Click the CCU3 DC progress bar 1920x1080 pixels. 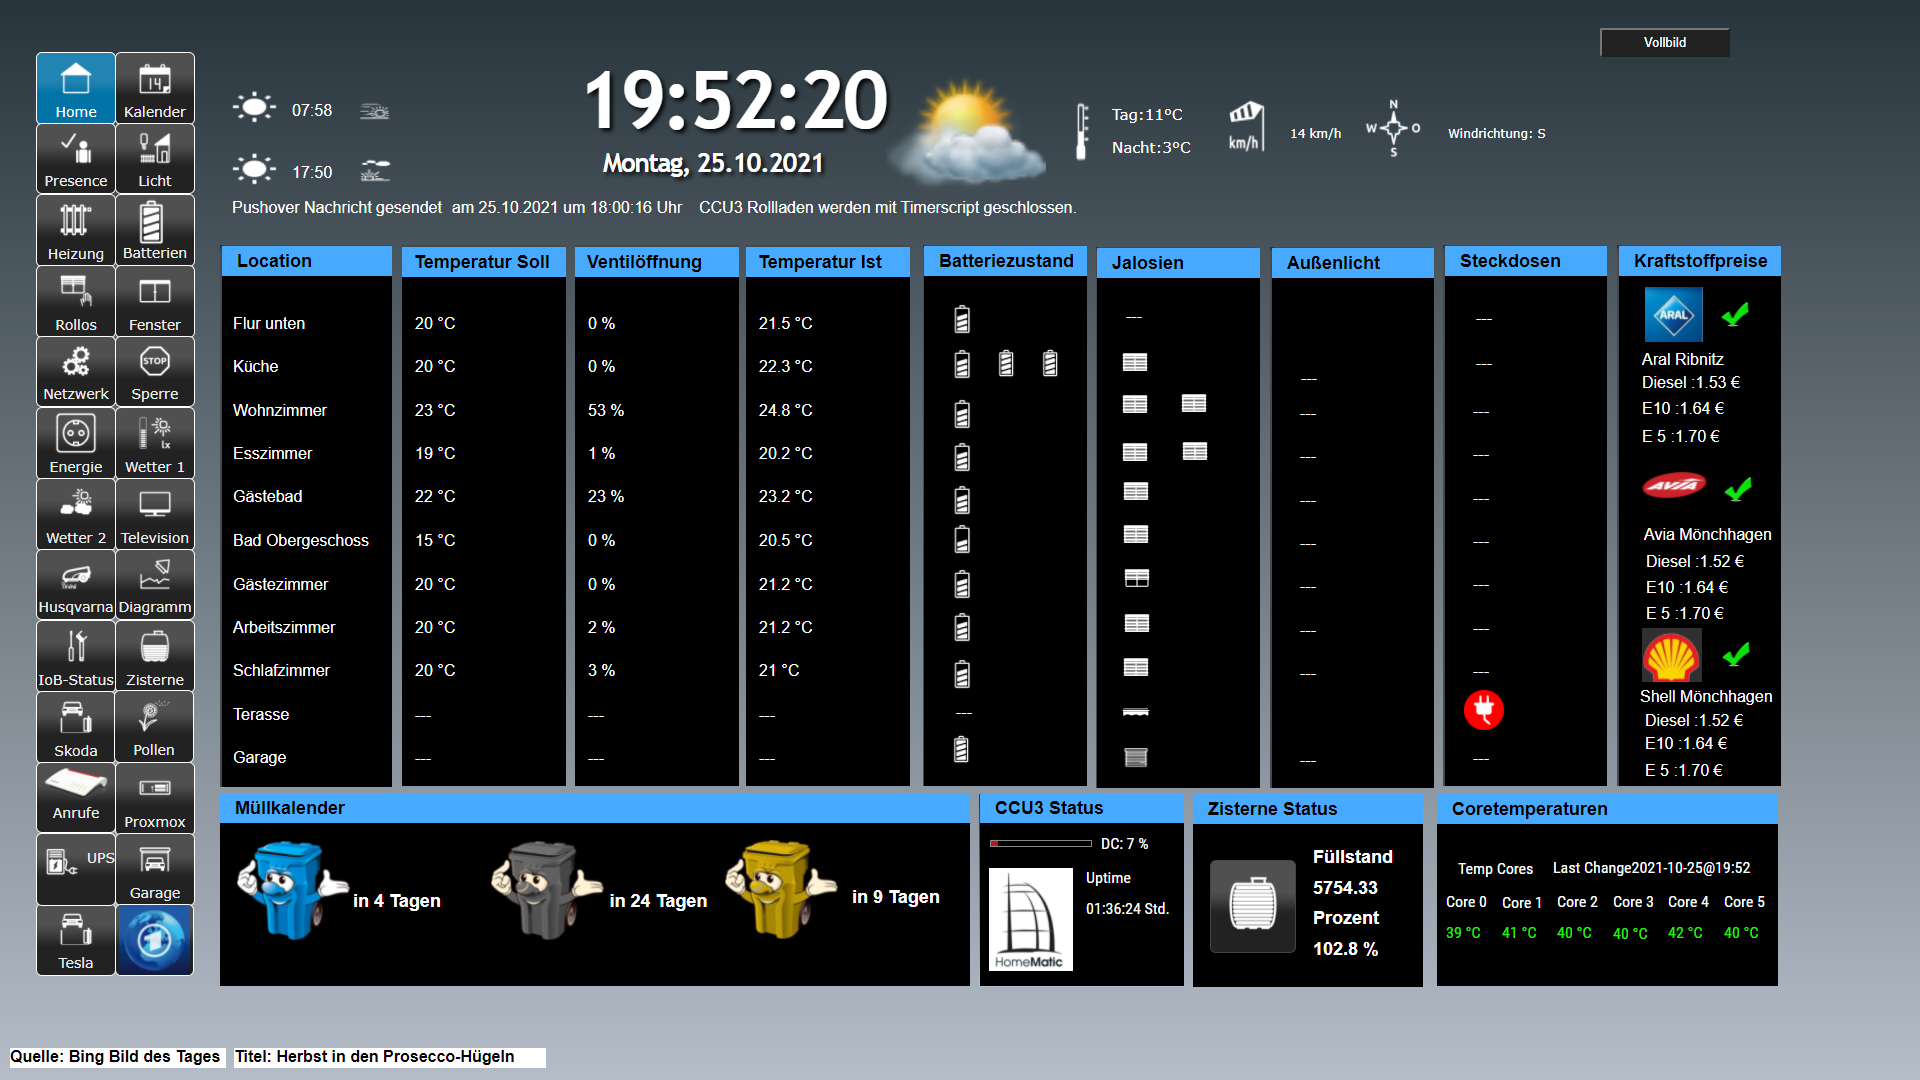[x=1040, y=844]
